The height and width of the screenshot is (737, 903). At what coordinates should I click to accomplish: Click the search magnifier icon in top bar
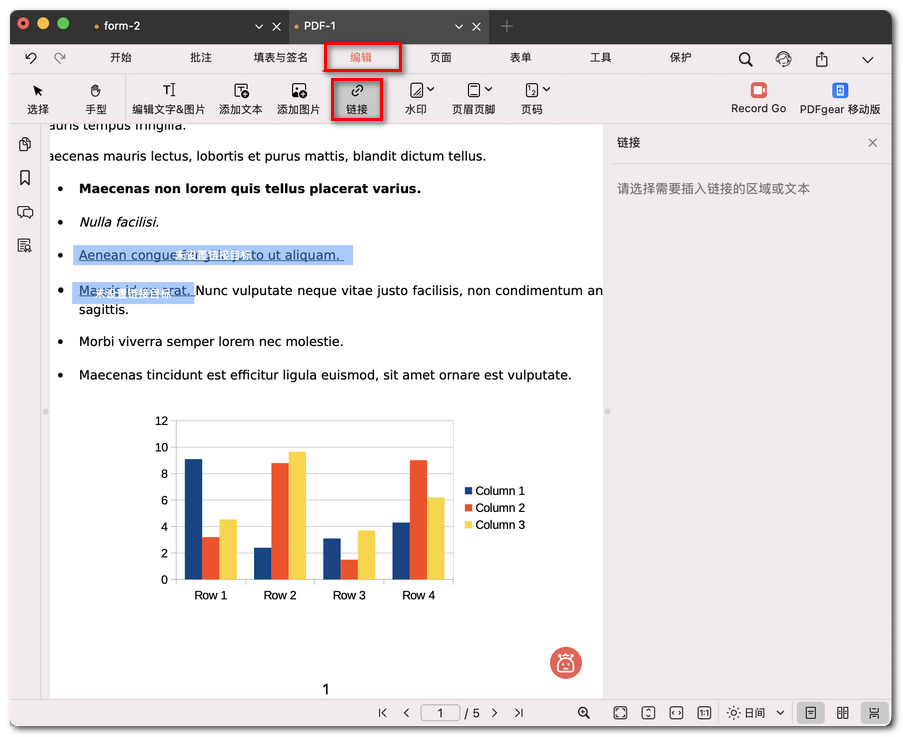click(746, 59)
